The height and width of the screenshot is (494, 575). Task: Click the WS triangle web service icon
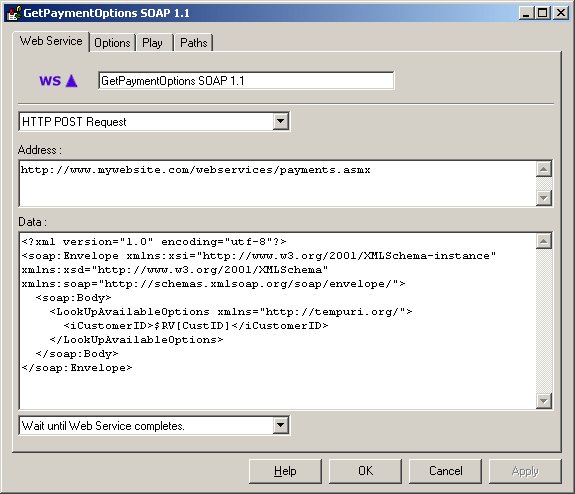click(x=58, y=81)
